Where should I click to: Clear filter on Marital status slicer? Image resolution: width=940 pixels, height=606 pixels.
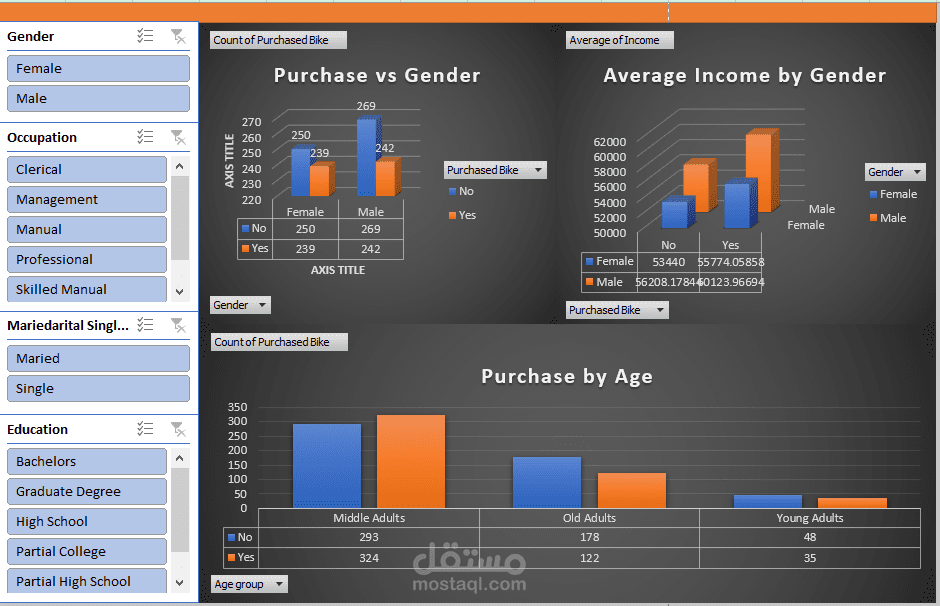point(178,325)
